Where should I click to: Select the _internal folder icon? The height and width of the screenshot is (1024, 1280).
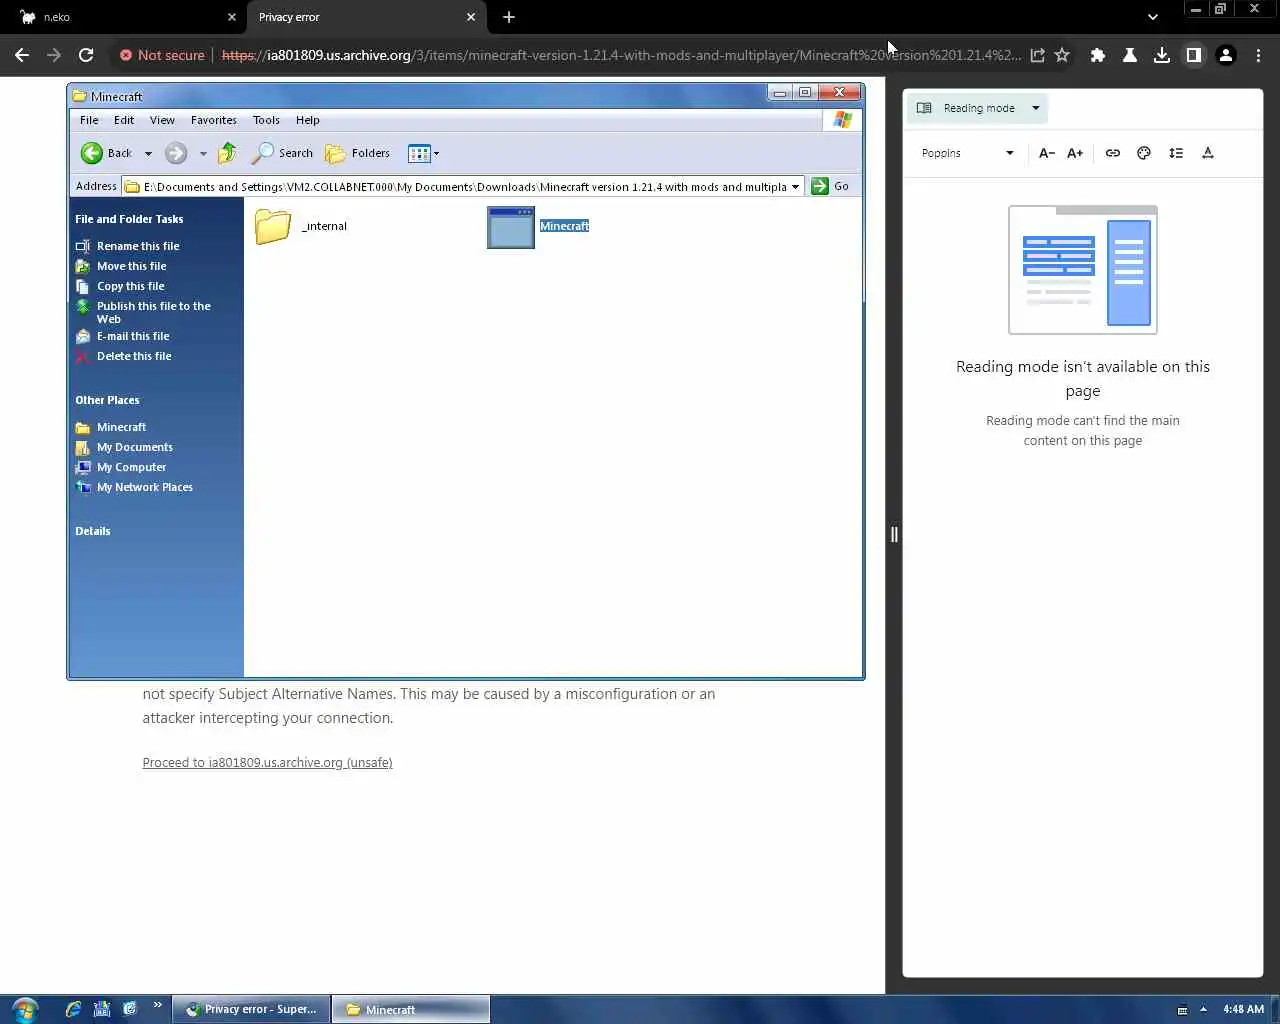(x=273, y=226)
